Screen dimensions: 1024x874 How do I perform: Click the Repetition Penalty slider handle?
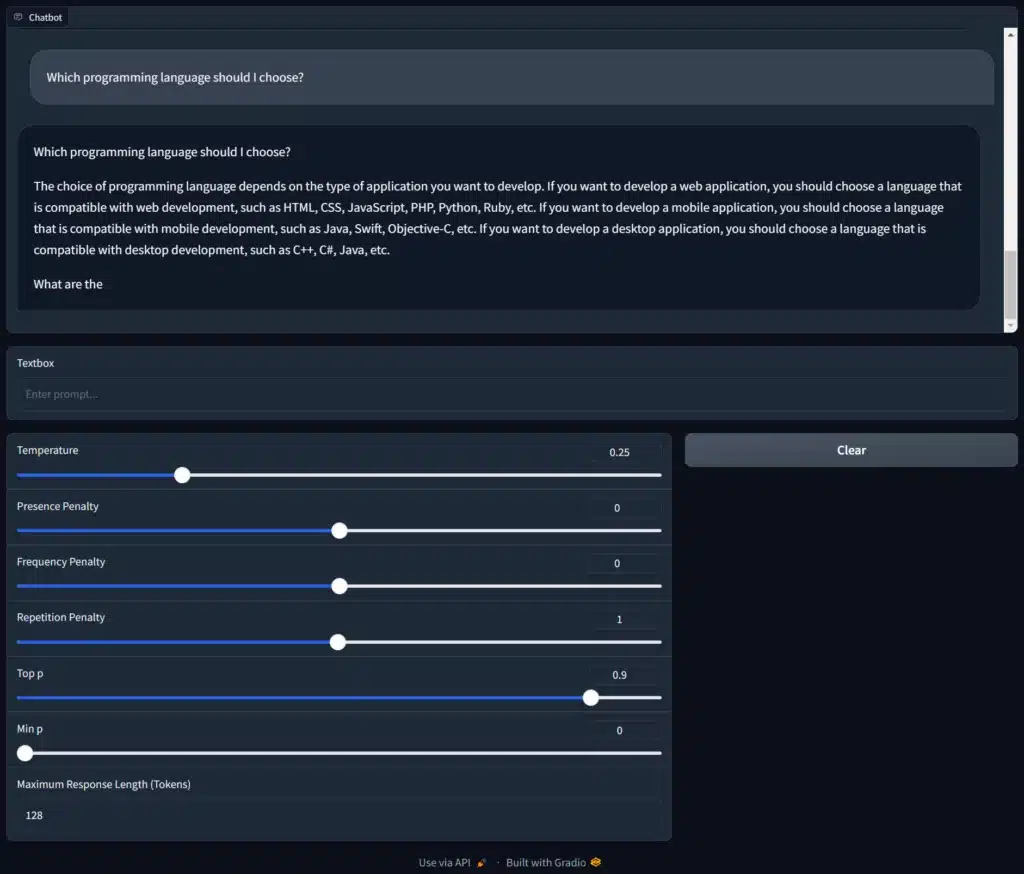click(338, 642)
